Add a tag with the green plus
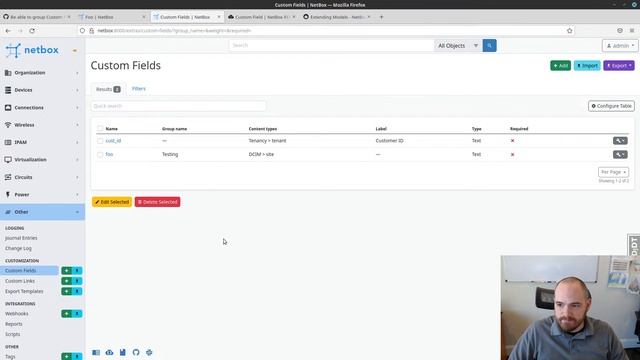640x360 pixels. [x=67, y=356]
